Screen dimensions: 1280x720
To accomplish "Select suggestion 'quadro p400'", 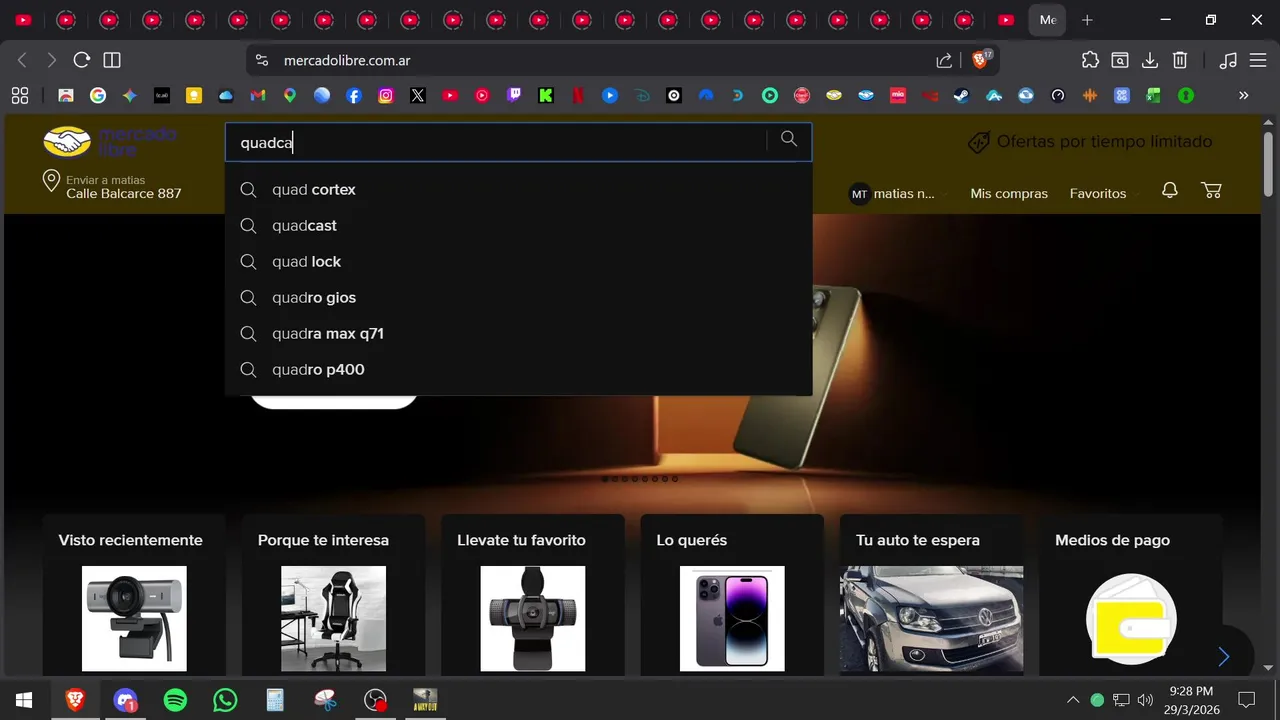I will [518, 370].
